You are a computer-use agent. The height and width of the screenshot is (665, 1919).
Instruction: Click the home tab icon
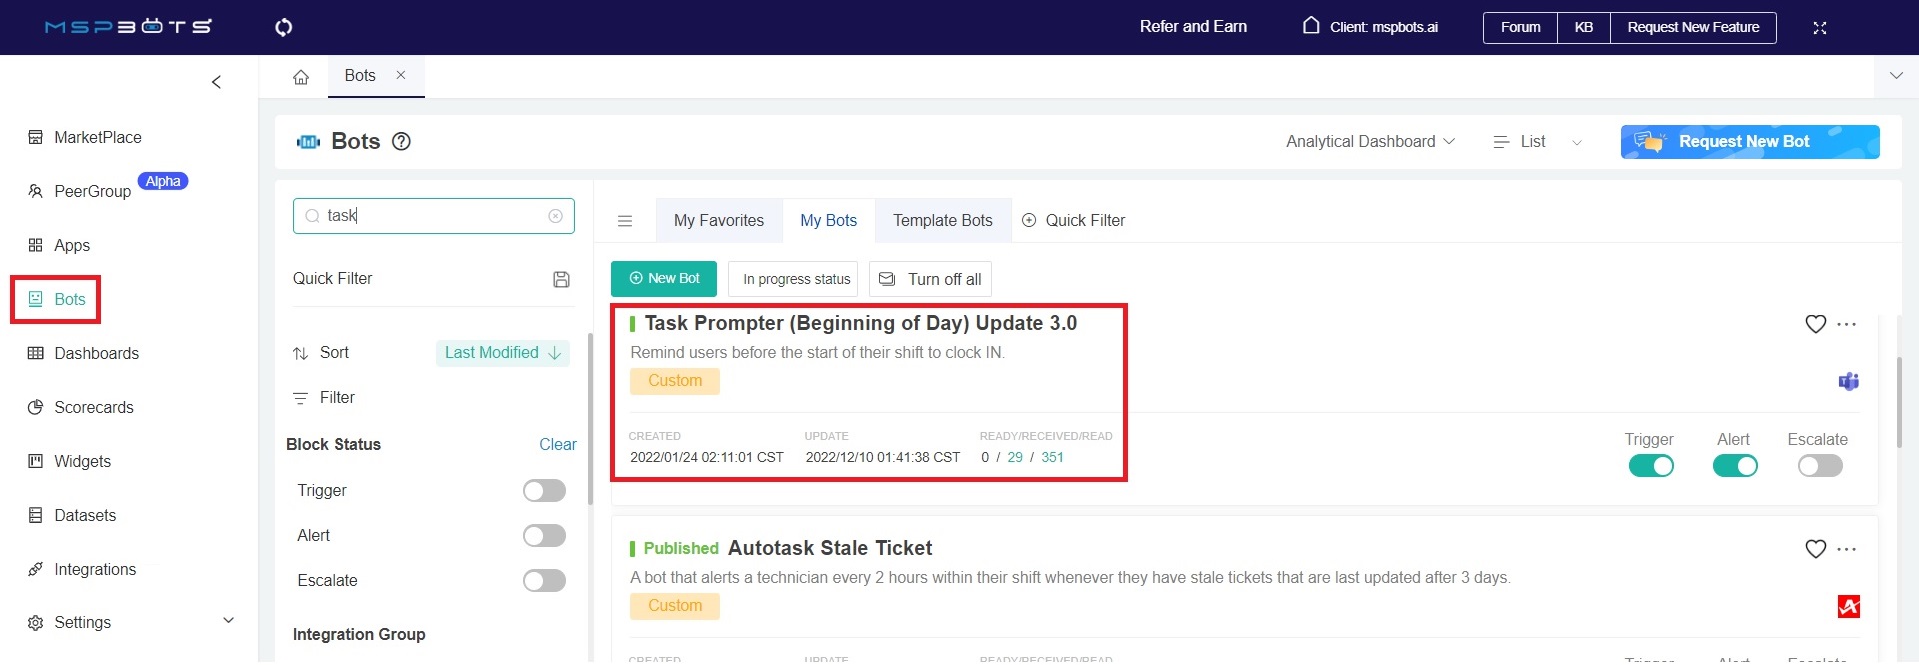tap(301, 77)
